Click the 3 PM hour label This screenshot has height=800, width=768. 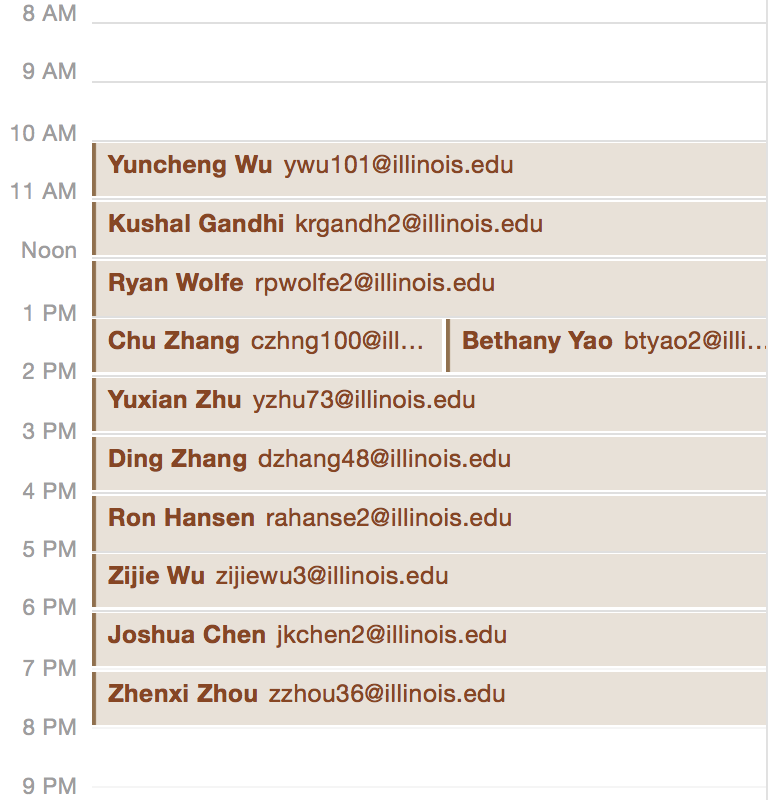pos(49,431)
